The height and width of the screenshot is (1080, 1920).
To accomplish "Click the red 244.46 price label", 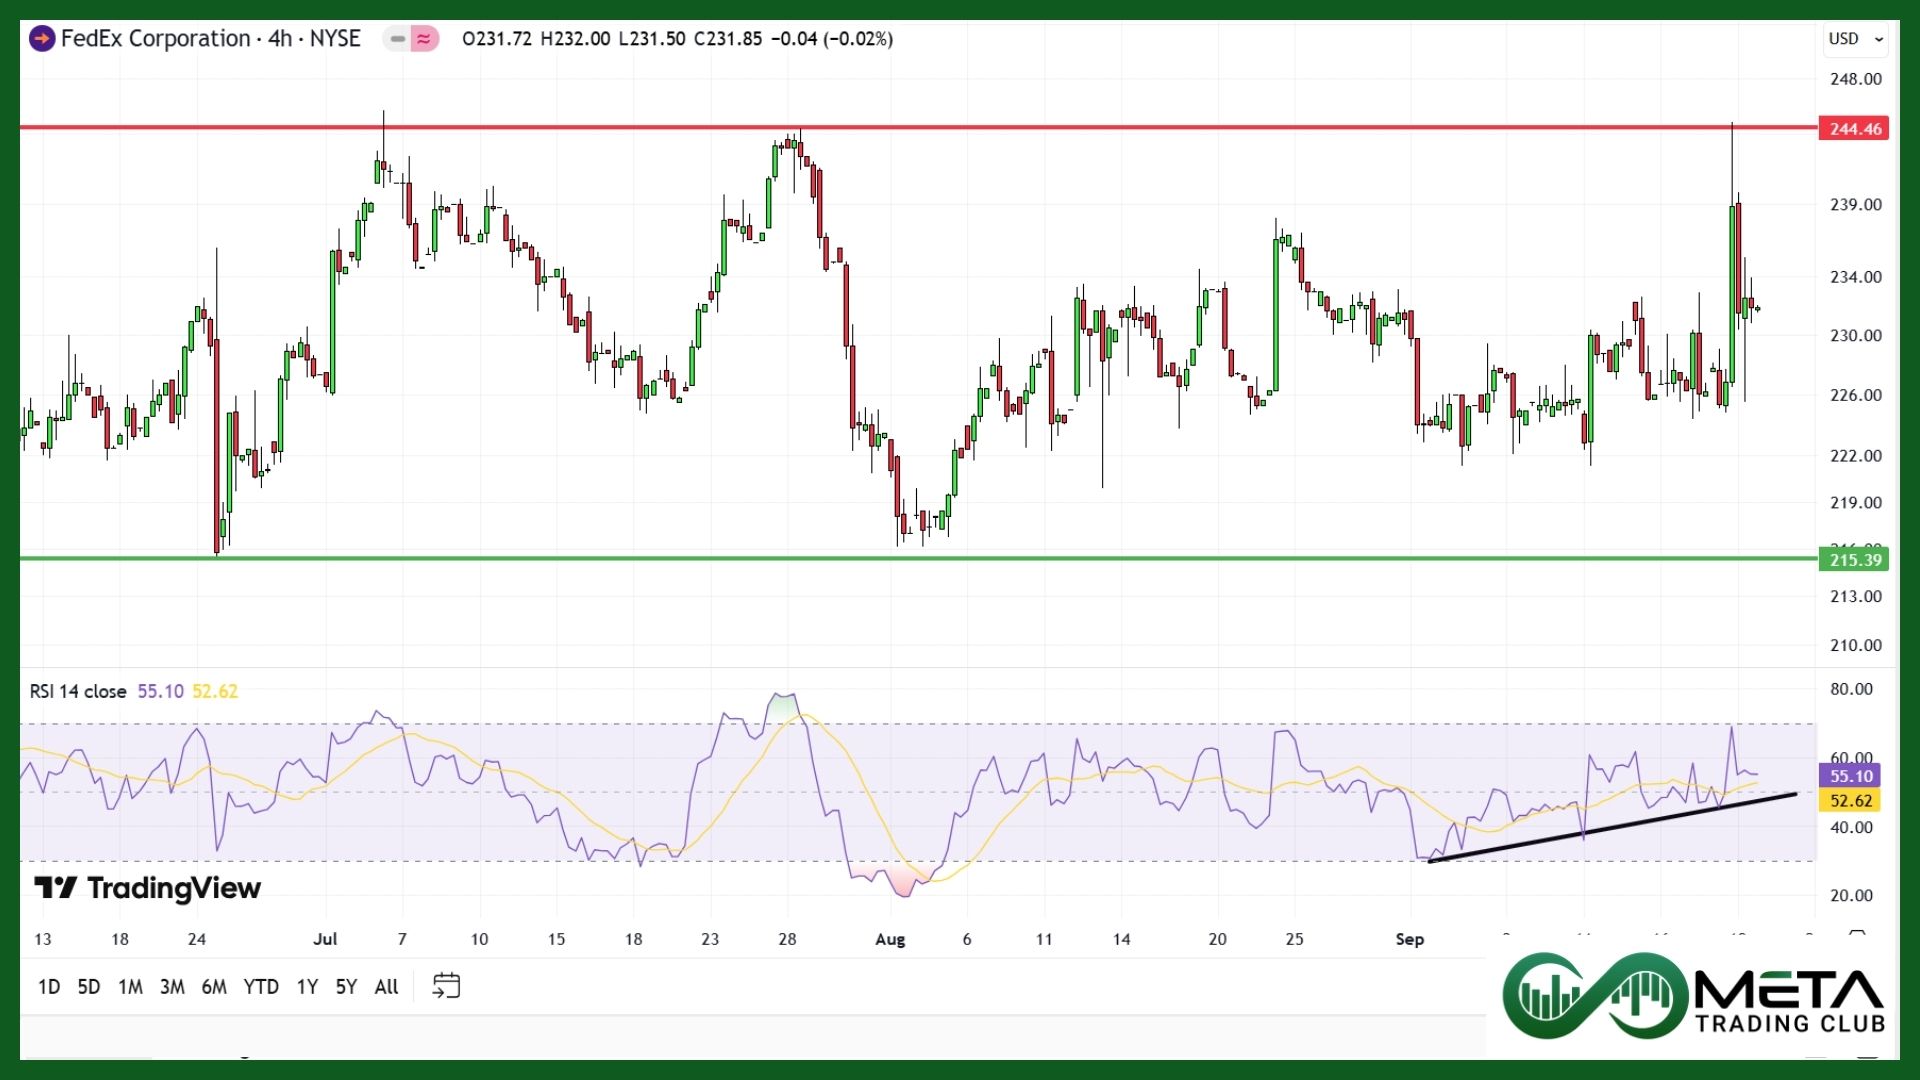I will [x=1854, y=129].
